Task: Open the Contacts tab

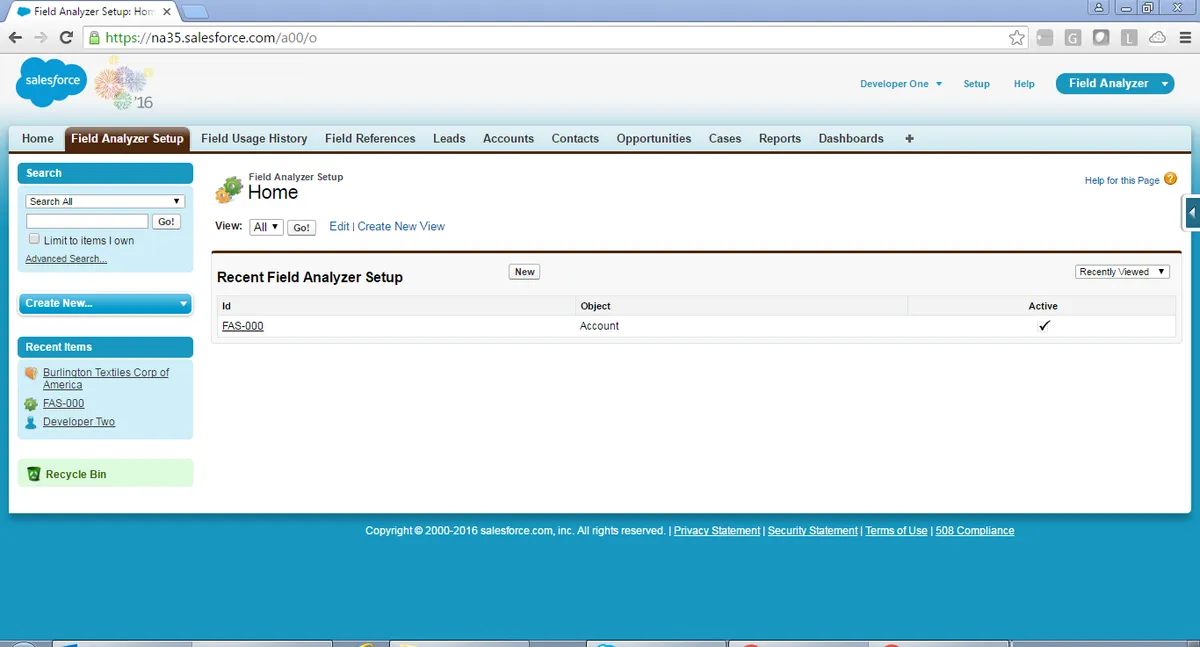Action: [575, 139]
